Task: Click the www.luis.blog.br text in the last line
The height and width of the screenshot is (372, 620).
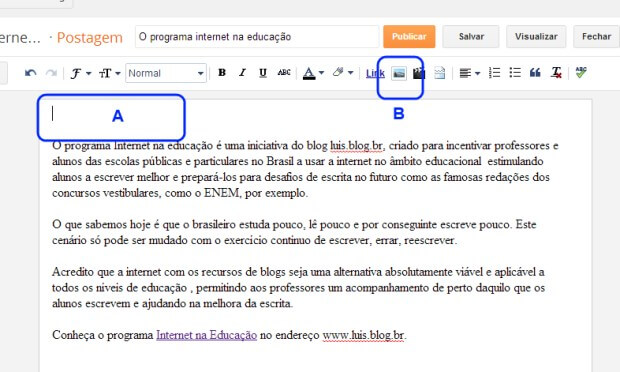Action: pyautogui.click(x=363, y=335)
